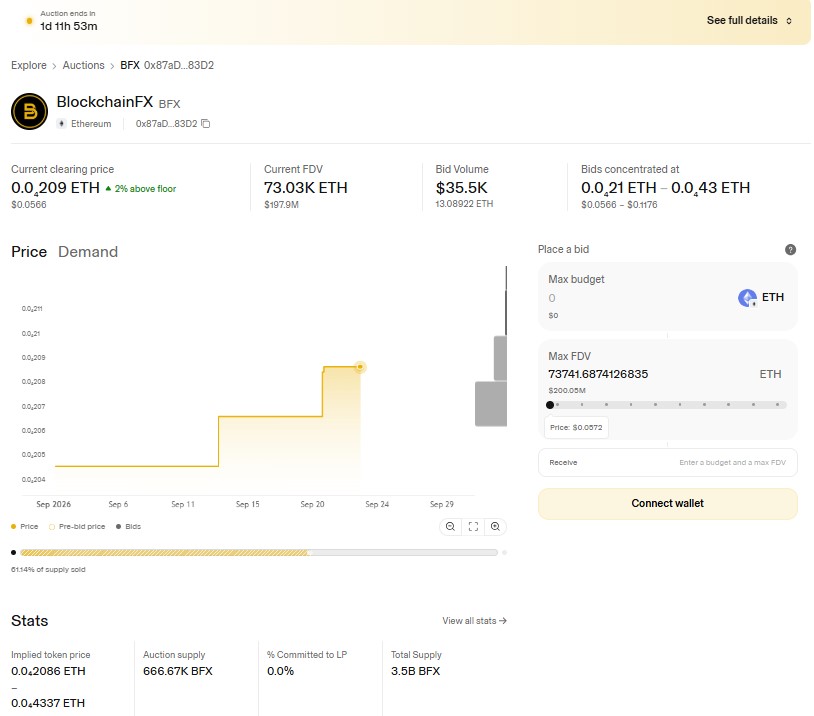This screenshot has height=716, width=814.
Task: Click Connect wallet button
Action: click(668, 504)
